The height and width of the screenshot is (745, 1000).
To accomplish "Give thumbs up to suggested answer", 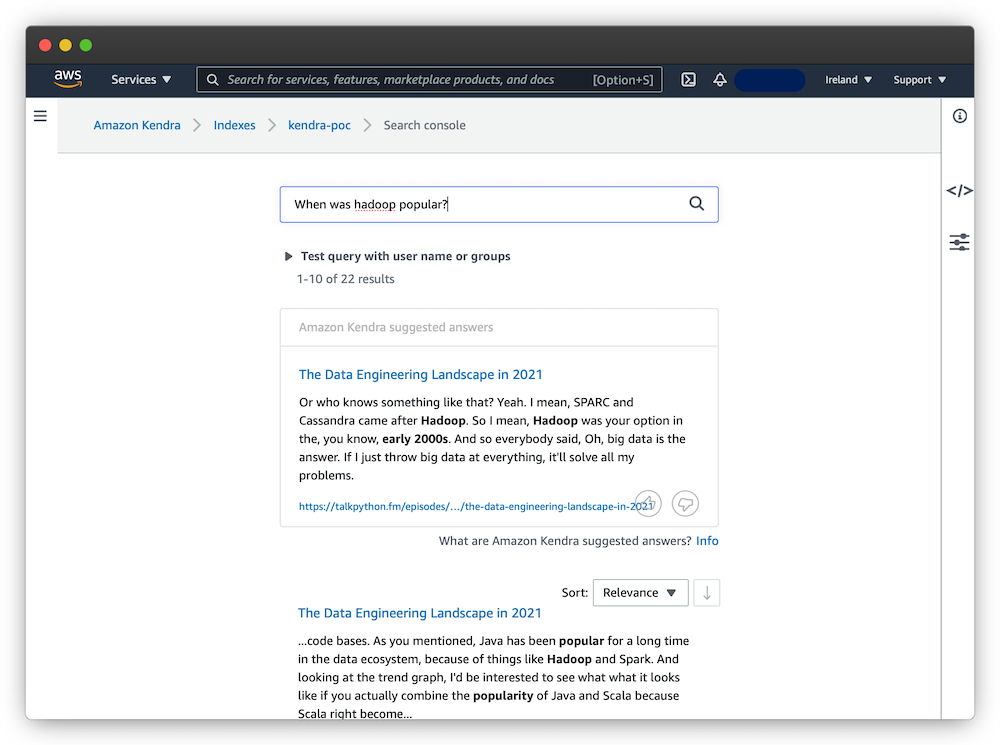I will click(x=648, y=503).
